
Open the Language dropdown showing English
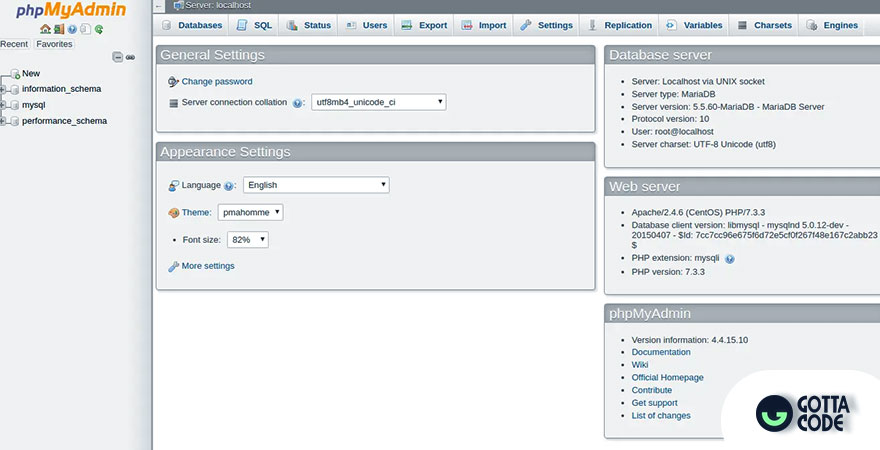click(x=316, y=185)
